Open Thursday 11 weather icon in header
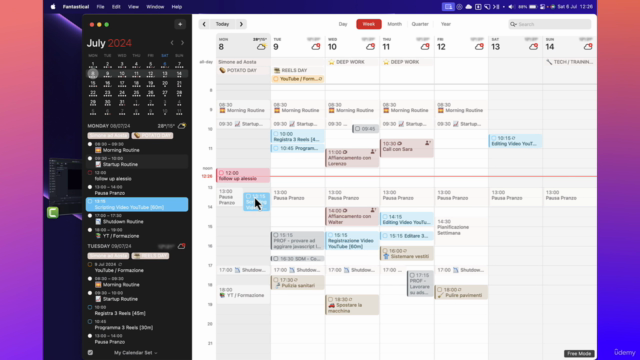The image size is (640, 360). pyautogui.click(x=425, y=47)
